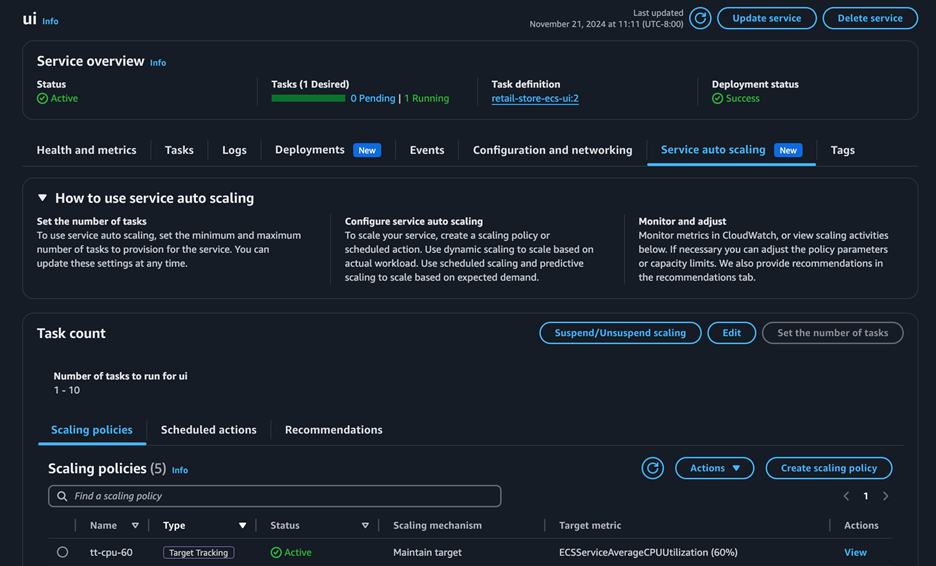Sort policies by Name column arrow

tap(135, 525)
